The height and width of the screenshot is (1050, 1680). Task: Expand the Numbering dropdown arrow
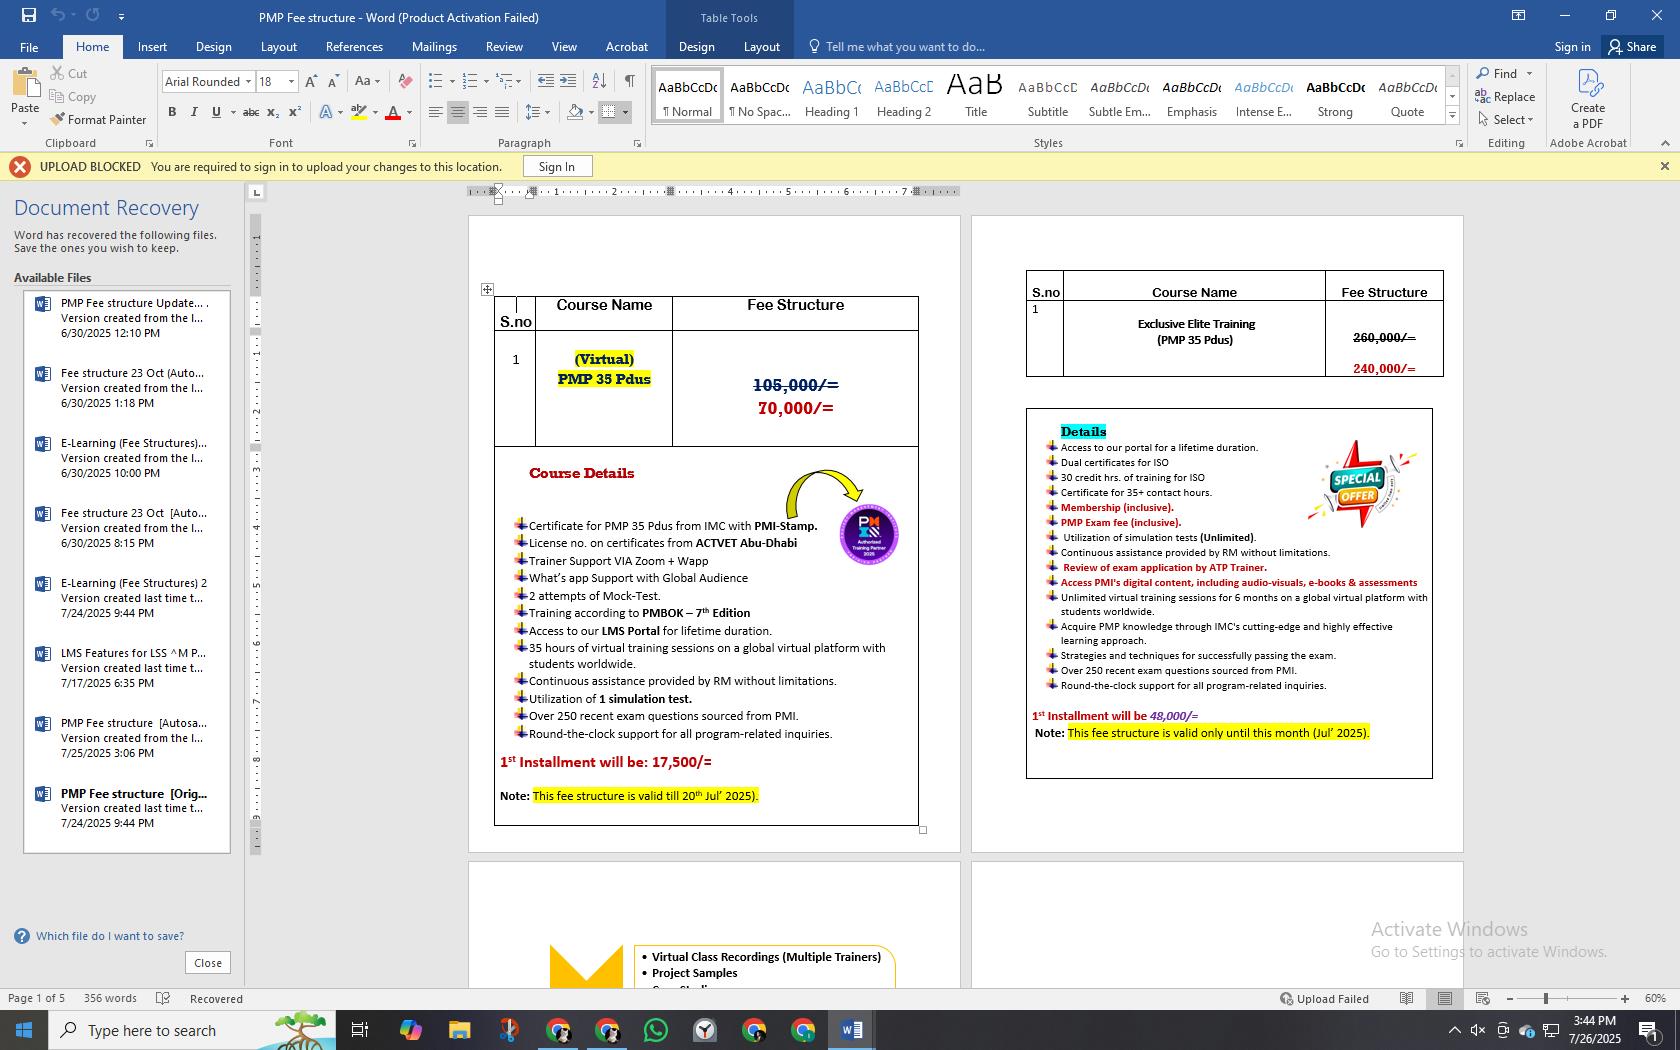[x=486, y=82]
